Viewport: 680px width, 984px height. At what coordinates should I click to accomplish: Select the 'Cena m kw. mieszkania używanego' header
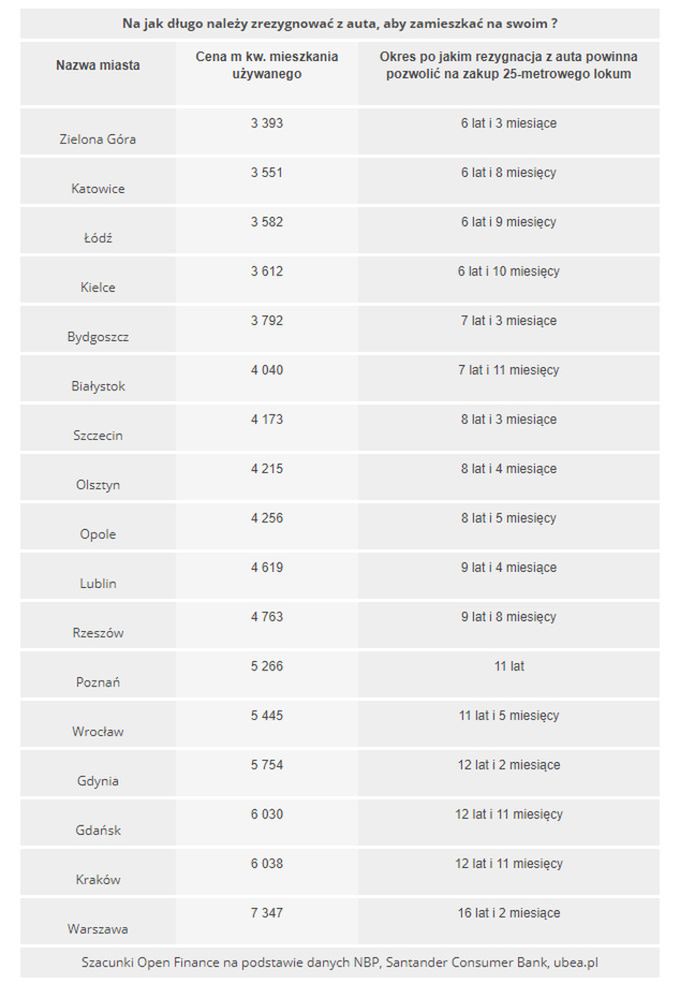pyautogui.click(x=267, y=65)
